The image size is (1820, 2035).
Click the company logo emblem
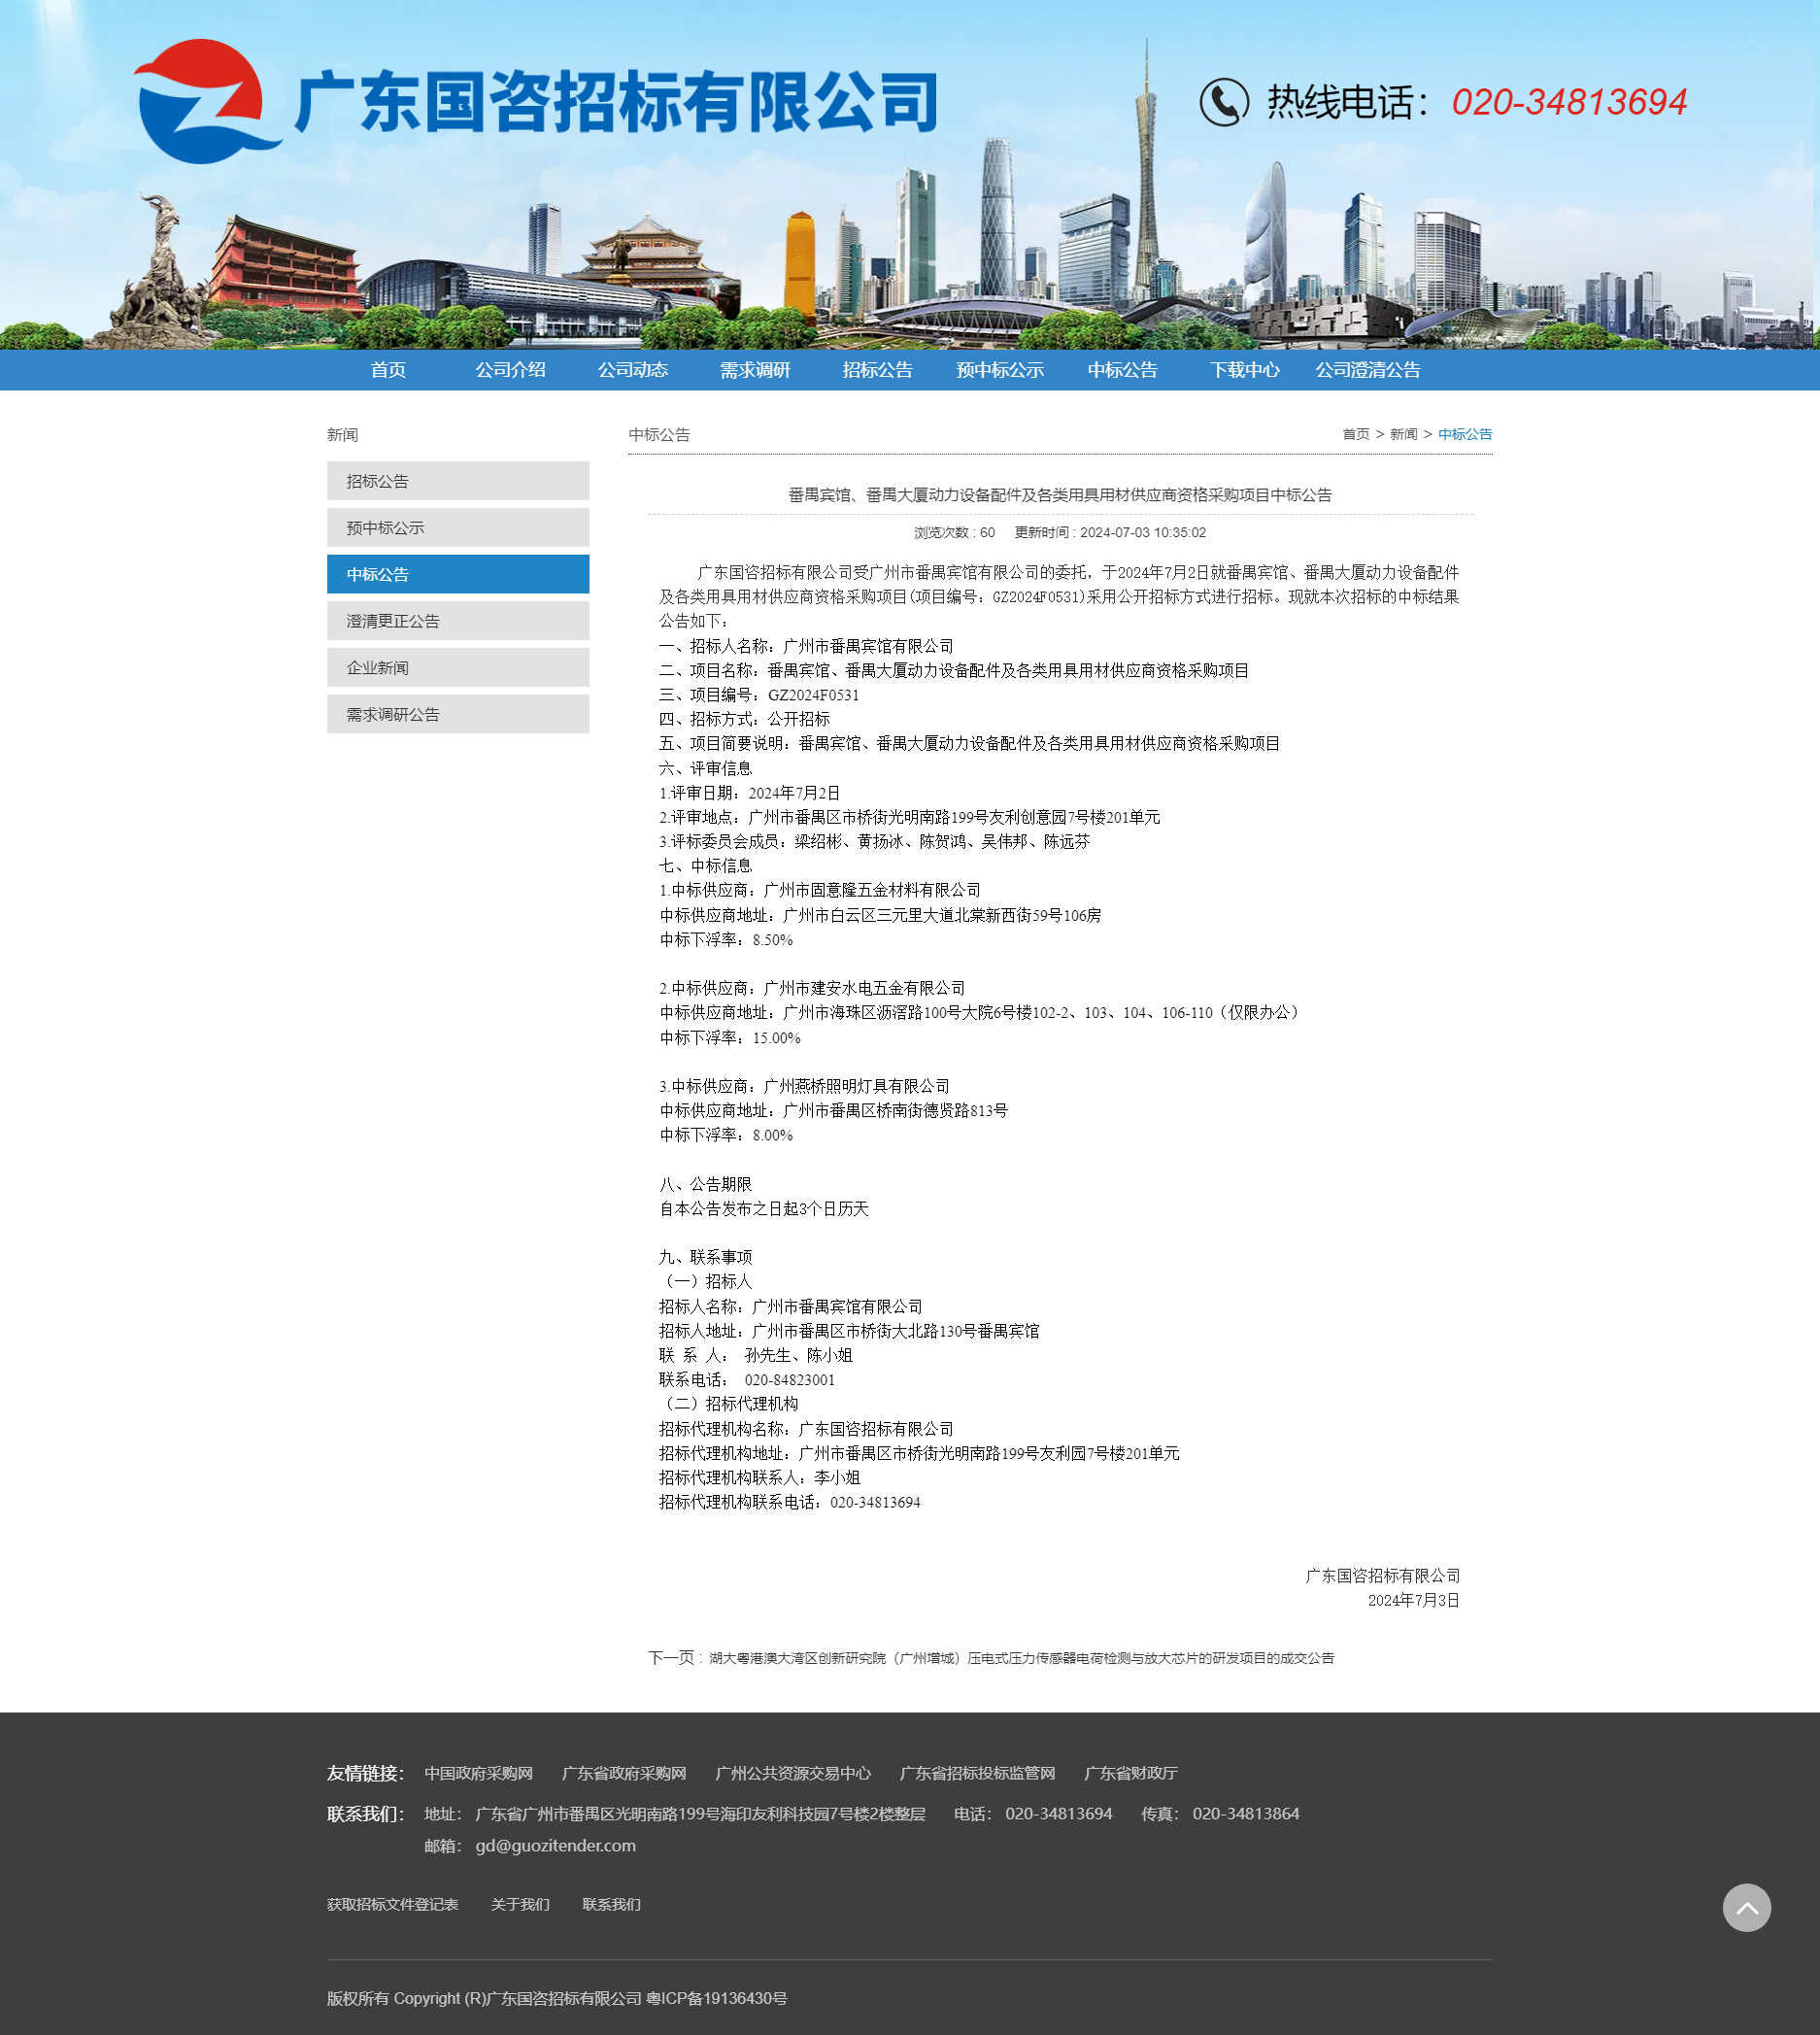[206, 102]
